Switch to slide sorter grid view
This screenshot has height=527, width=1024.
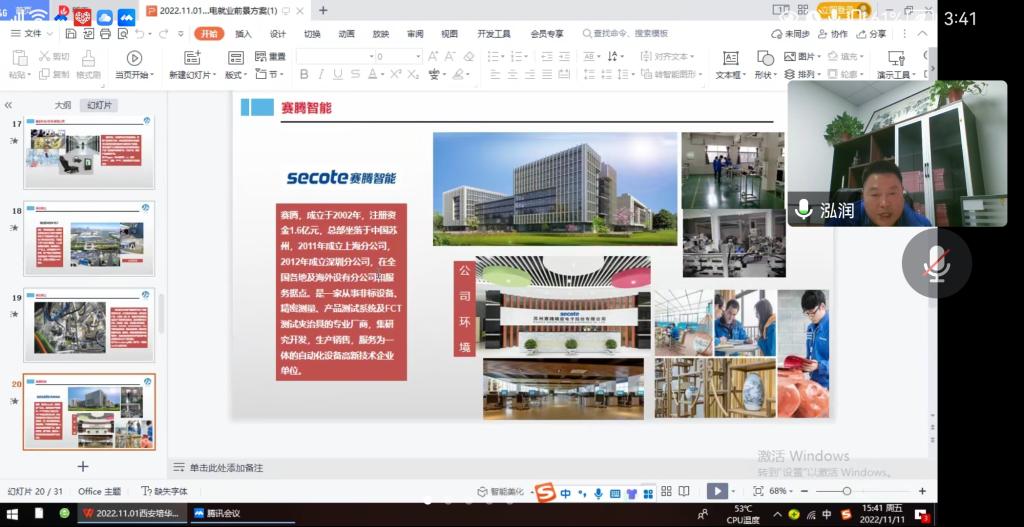pos(665,491)
